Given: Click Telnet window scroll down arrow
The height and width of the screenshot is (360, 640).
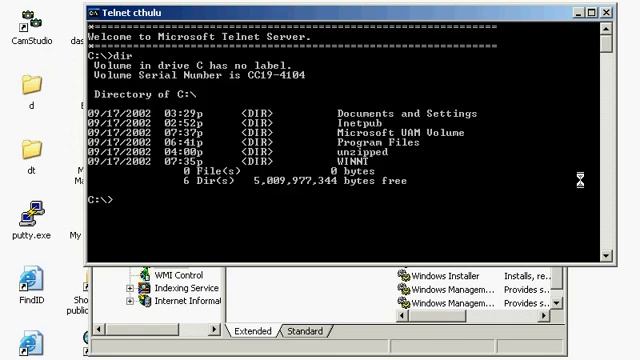Looking at the screenshot, I should (606, 256).
